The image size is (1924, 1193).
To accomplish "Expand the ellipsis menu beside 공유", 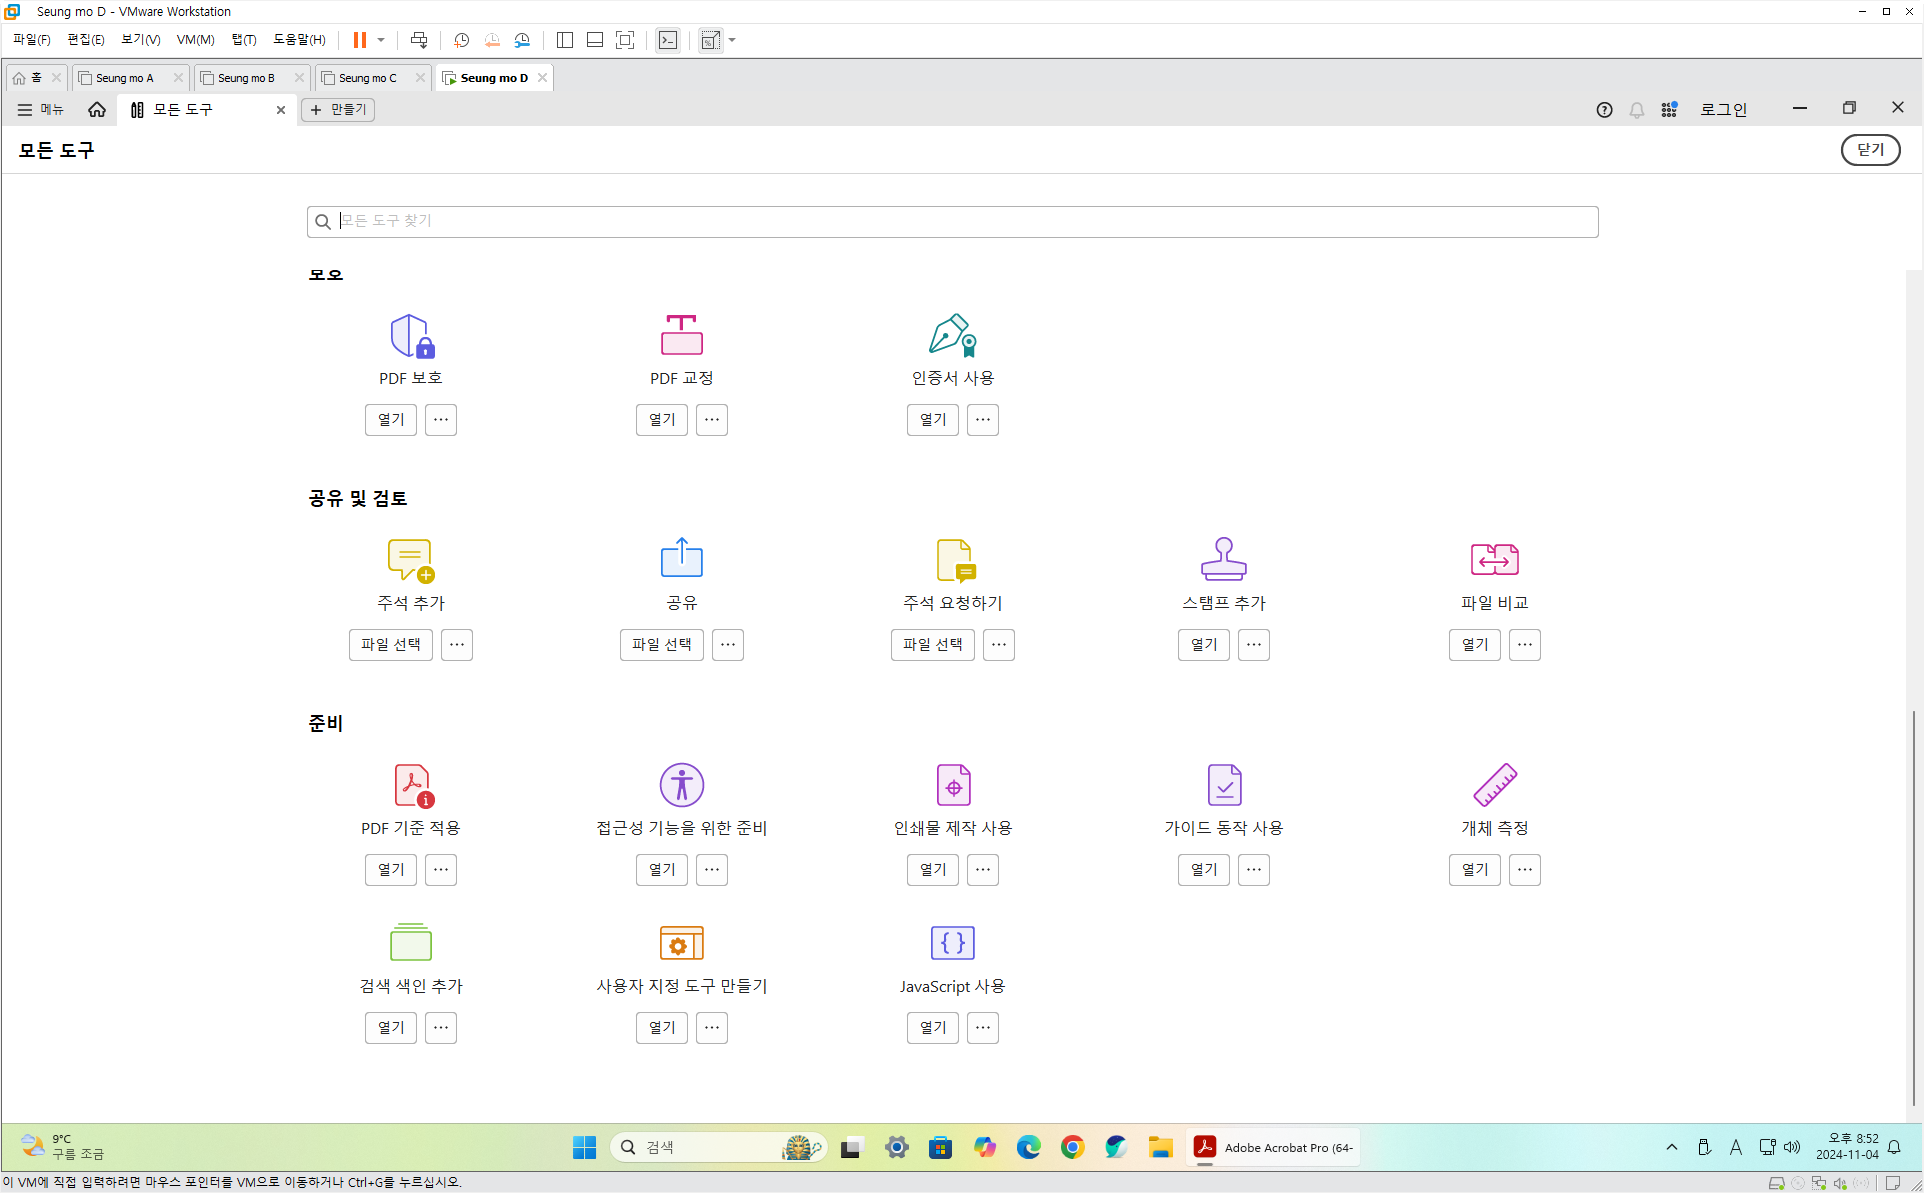I will [728, 645].
